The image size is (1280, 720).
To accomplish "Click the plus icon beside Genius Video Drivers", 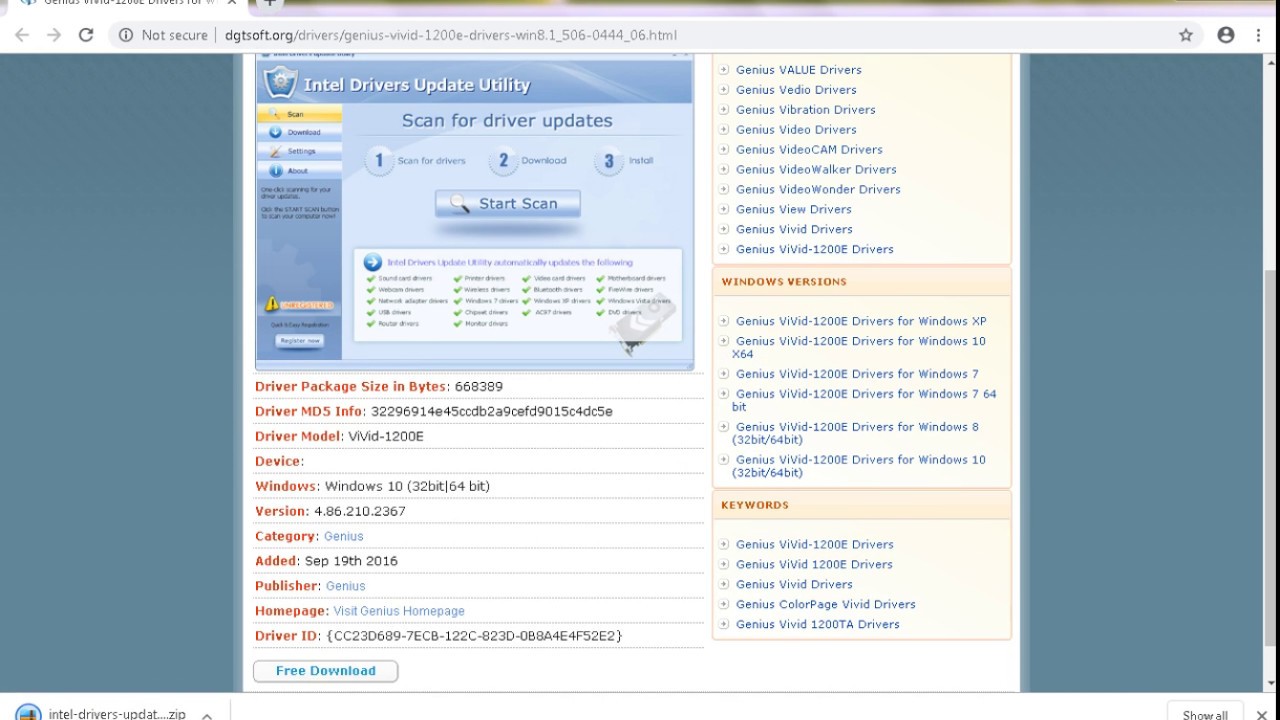I will 724,130.
